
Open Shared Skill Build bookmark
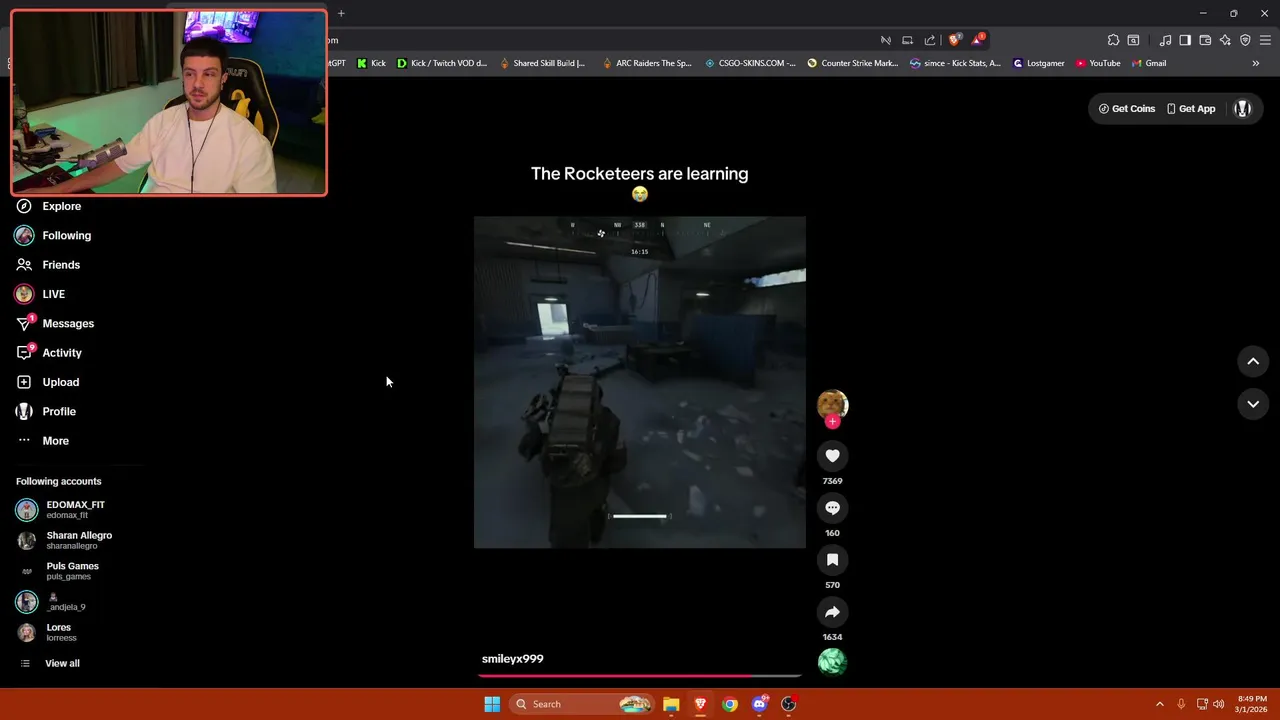[x=542, y=63]
